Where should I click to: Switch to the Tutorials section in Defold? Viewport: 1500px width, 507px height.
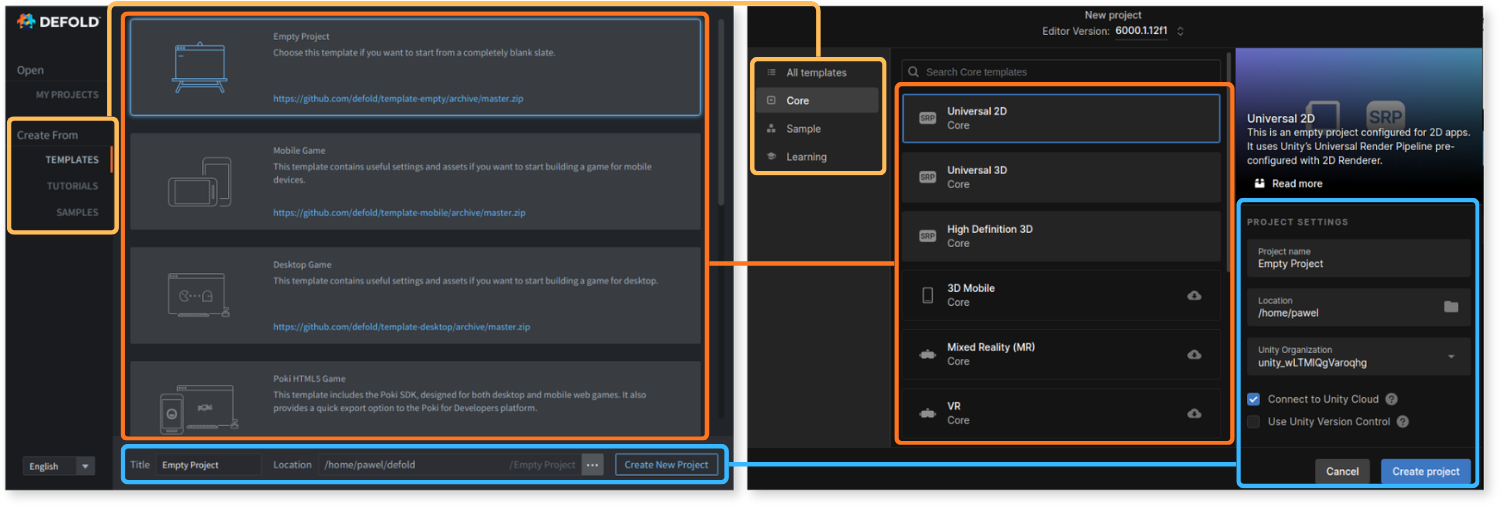72,186
